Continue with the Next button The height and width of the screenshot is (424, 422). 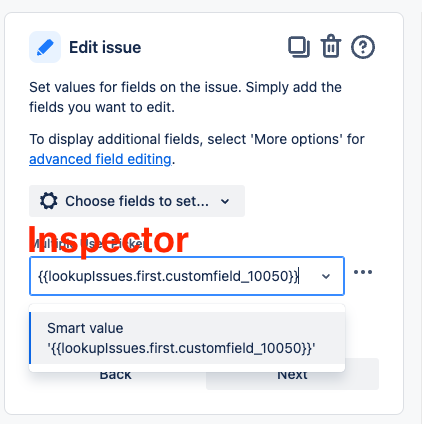pyautogui.click(x=292, y=374)
